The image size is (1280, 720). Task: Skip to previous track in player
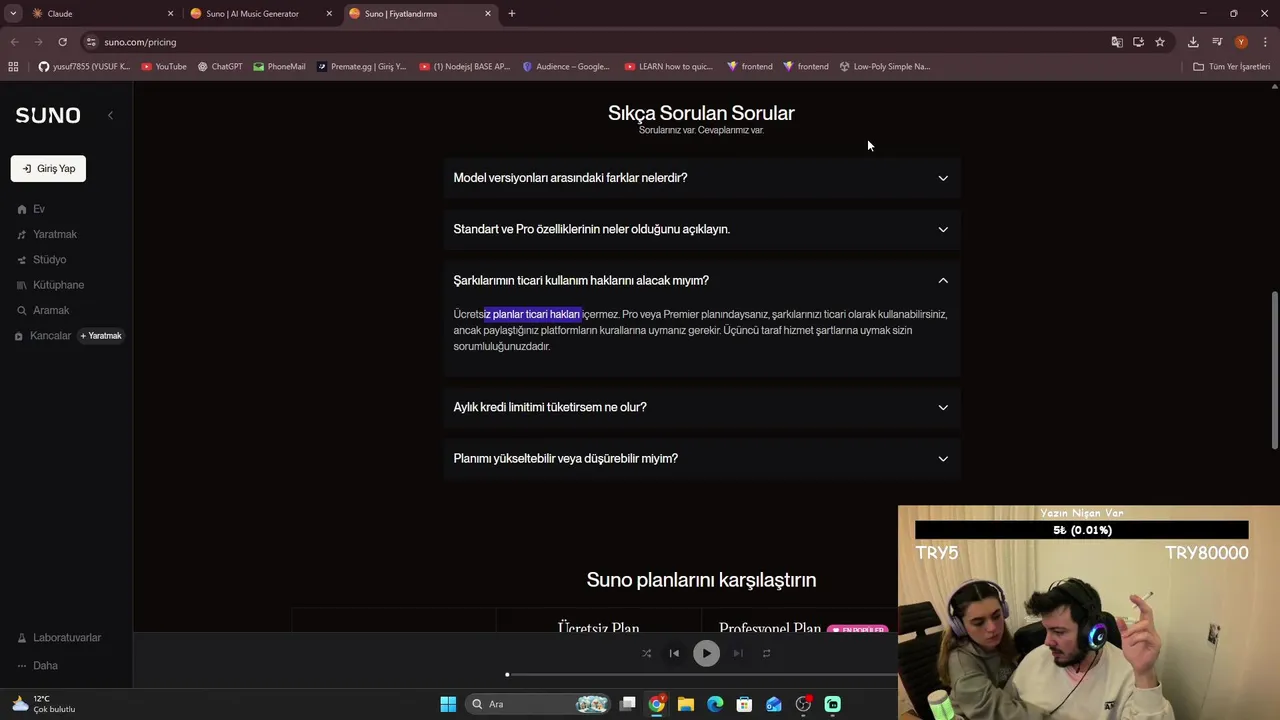point(674,653)
